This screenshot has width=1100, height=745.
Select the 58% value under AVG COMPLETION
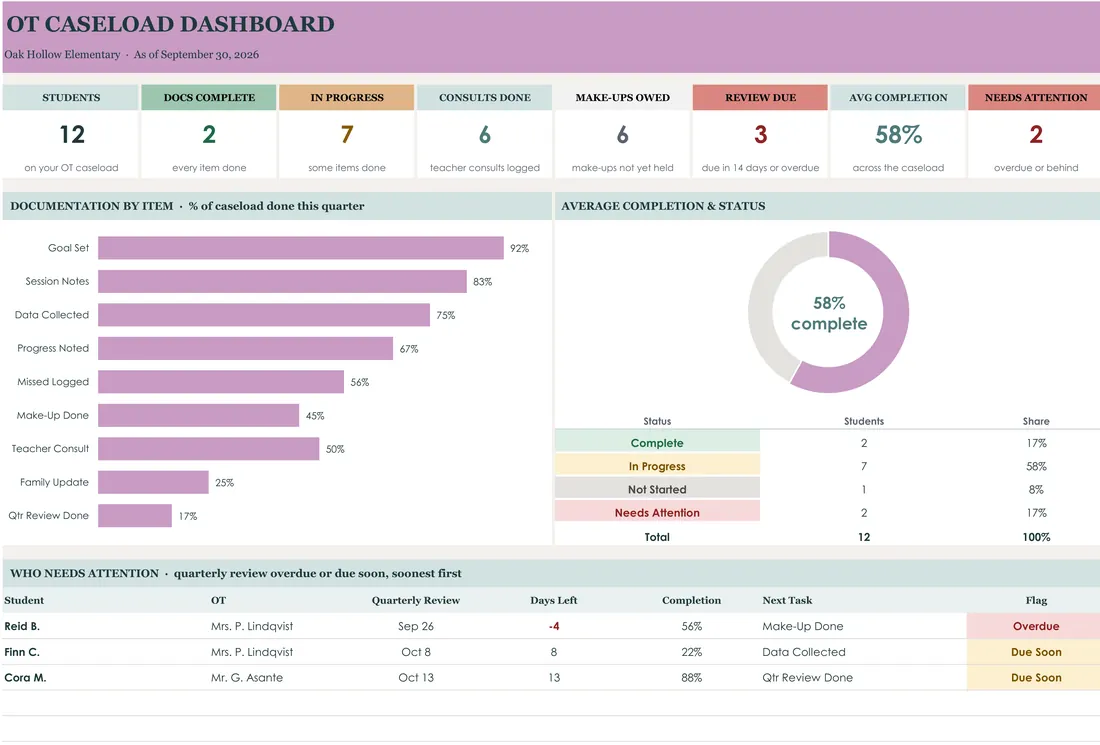[x=898, y=134]
